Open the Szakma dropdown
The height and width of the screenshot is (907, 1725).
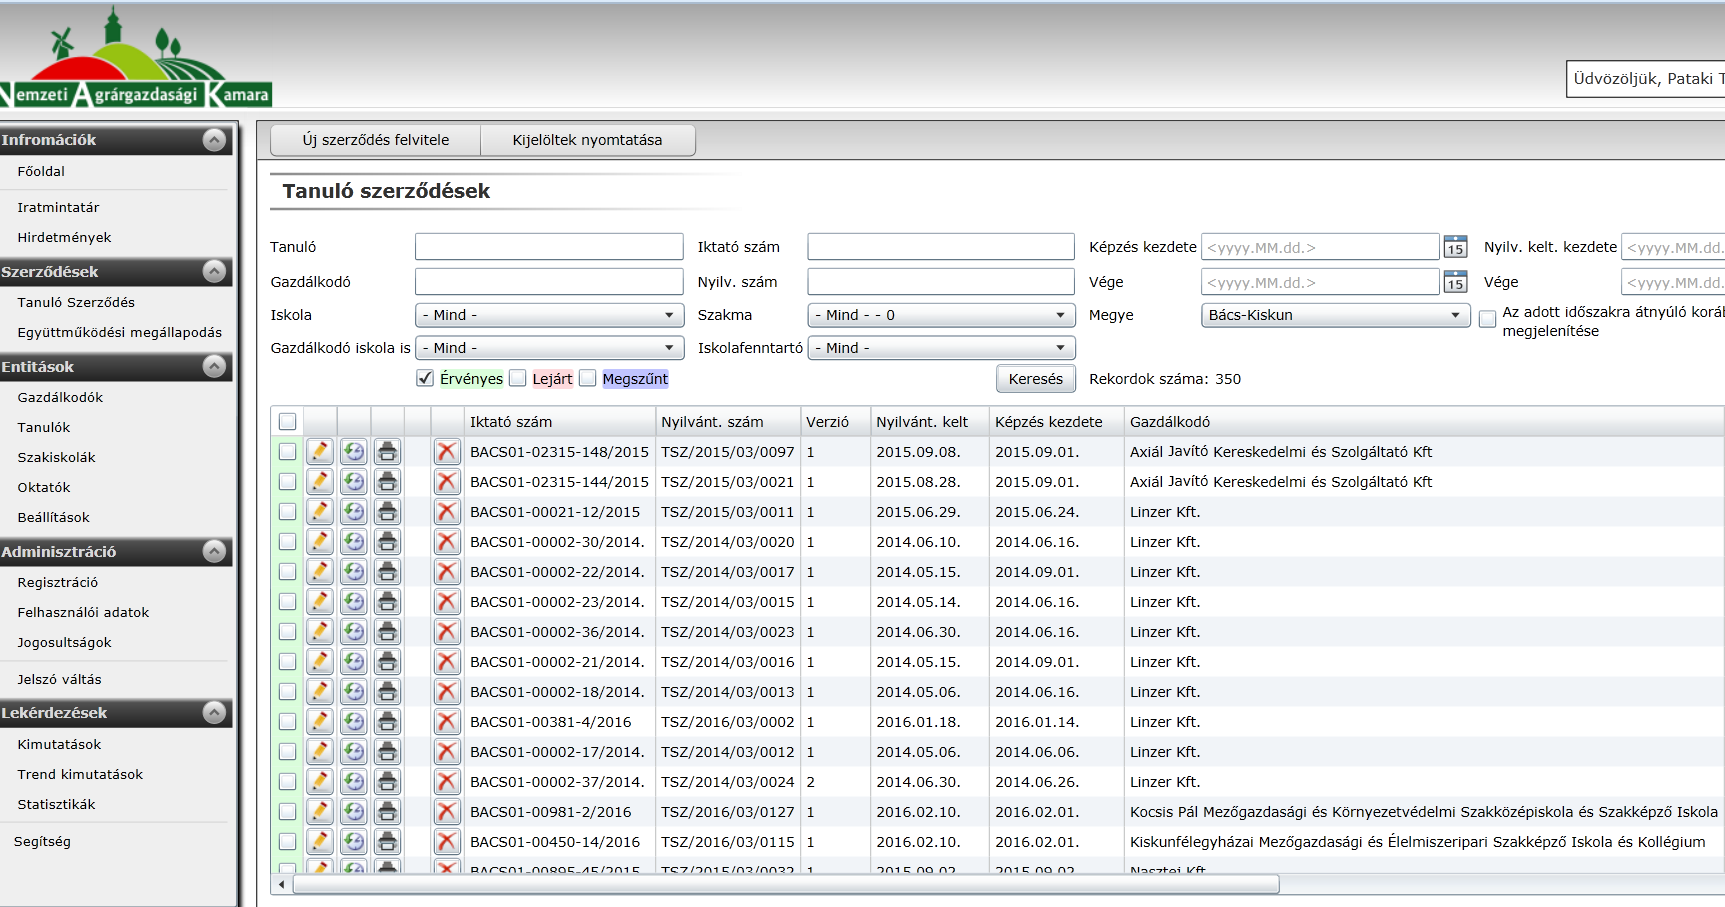tap(941, 315)
